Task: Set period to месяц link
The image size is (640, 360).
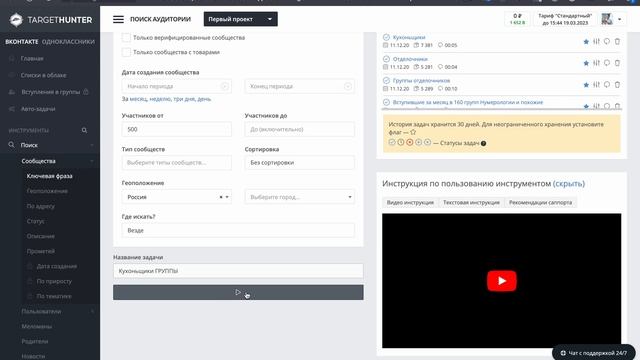Action: coord(138,99)
